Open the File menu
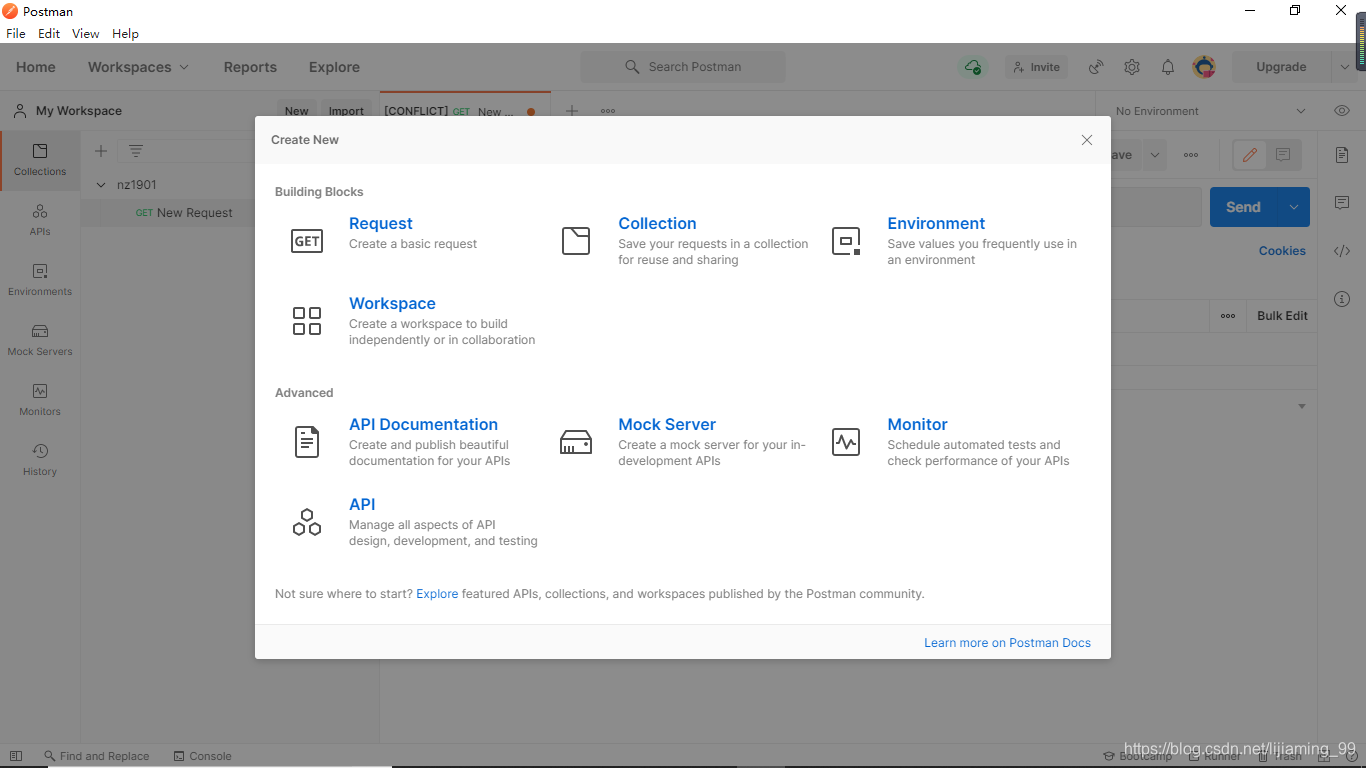Screen dimensions: 1366x768 pyautogui.click(x=16, y=33)
